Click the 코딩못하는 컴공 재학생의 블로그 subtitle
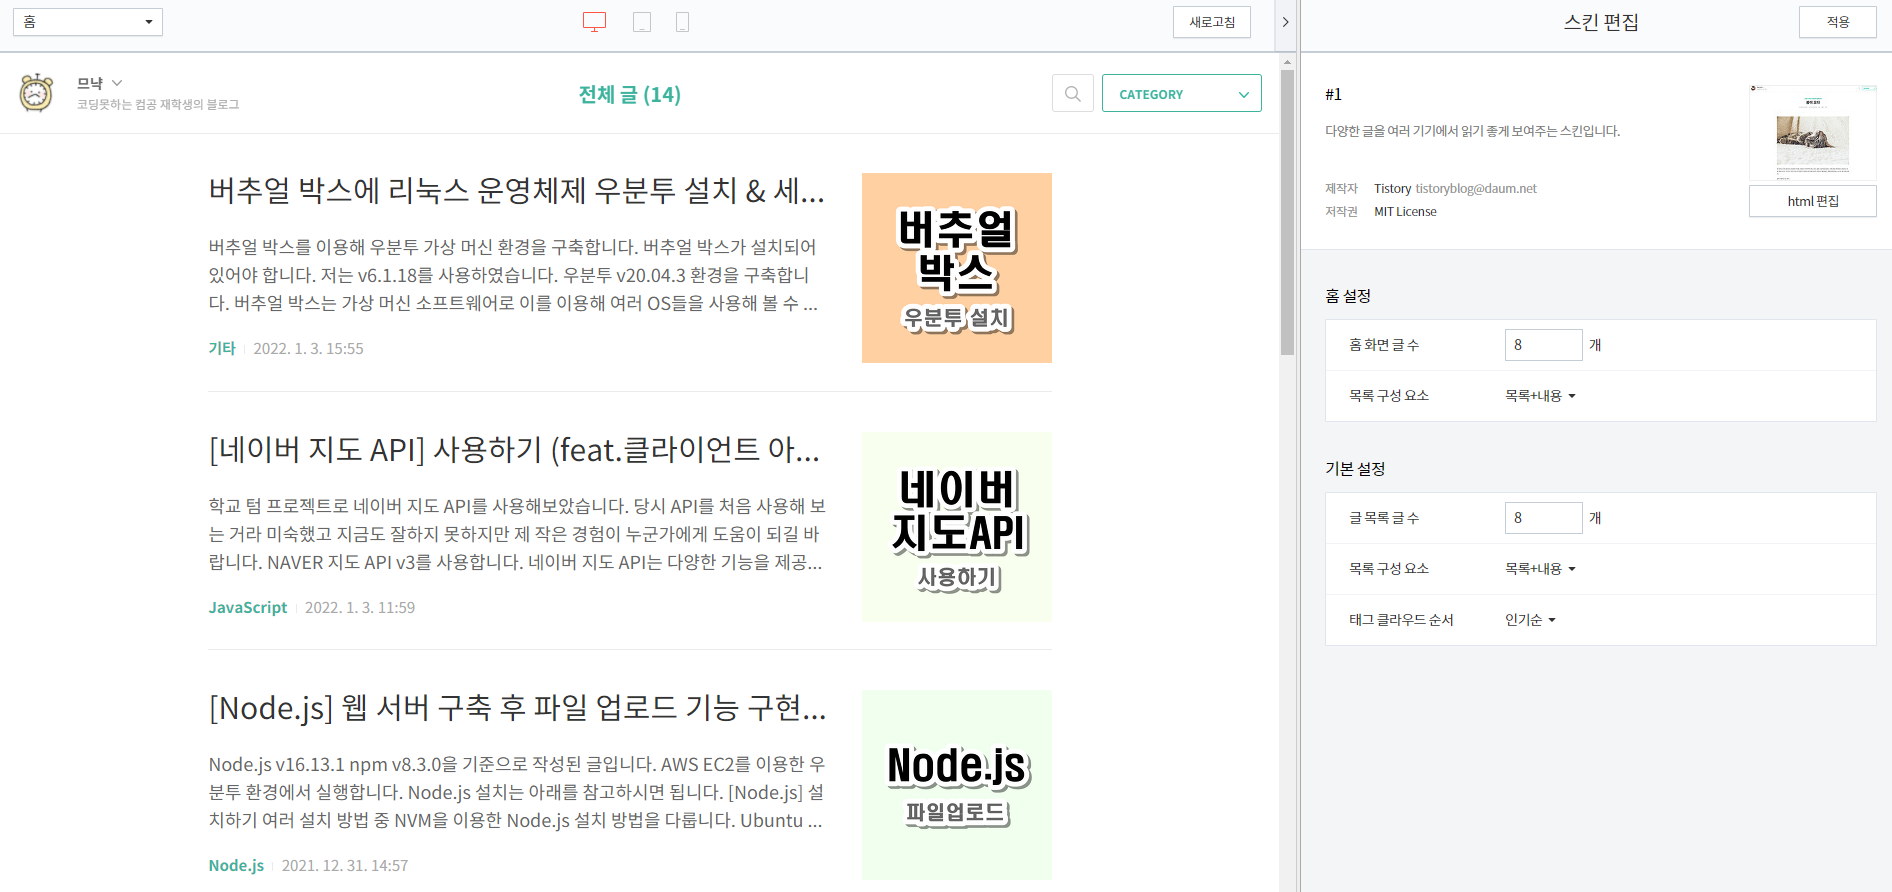This screenshot has height=892, width=1892. (158, 104)
